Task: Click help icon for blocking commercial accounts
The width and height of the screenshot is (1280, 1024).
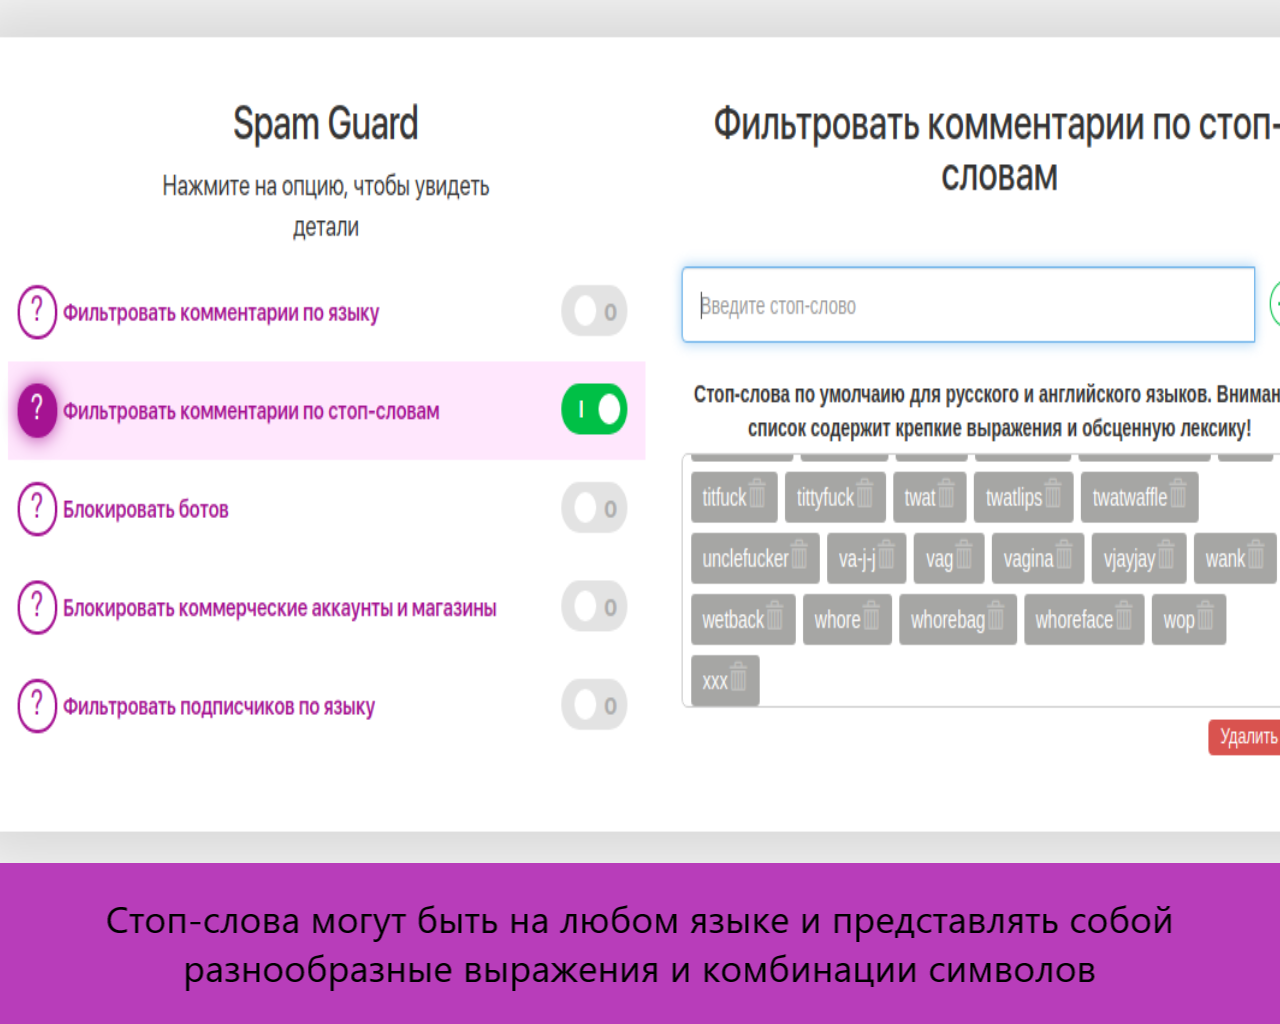Action: pyautogui.click(x=37, y=607)
